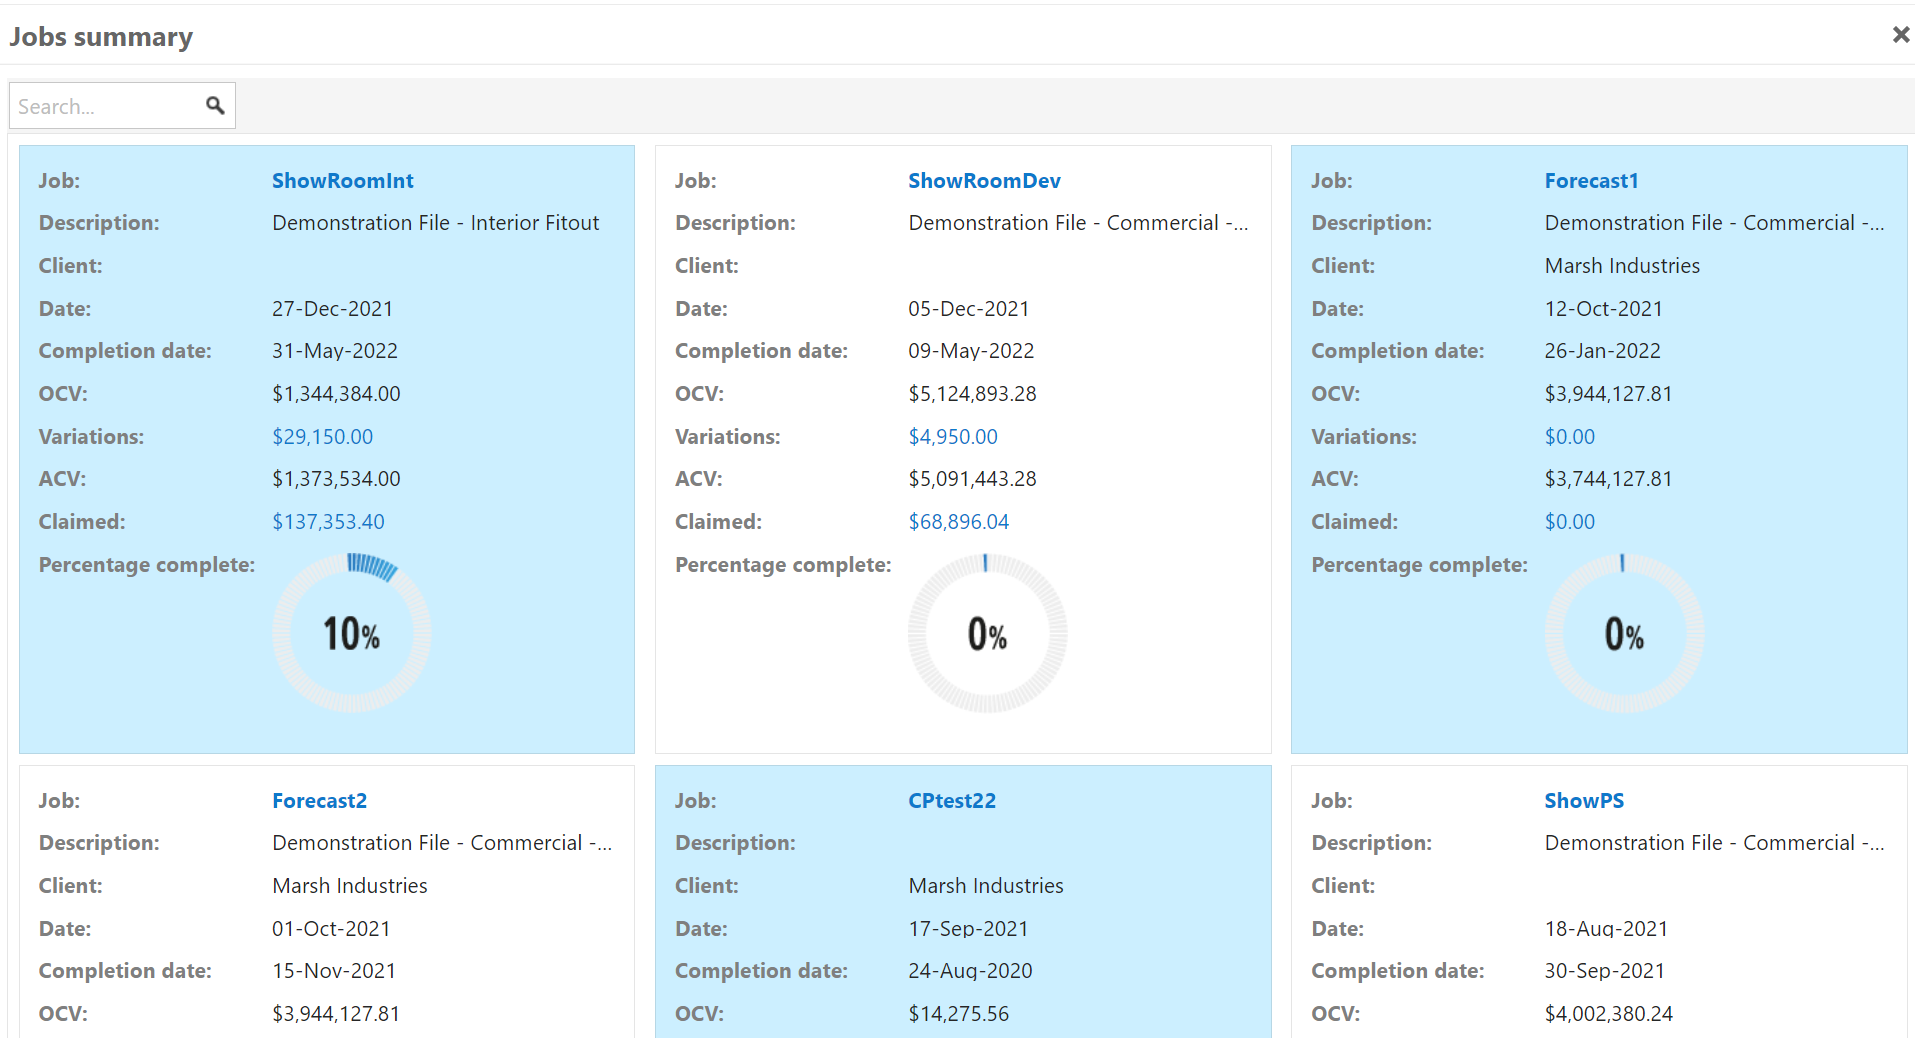This screenshot has height=1038, width=1915.
Task: Open ShowRoomDev claimed amount $68,896.04
Action: pos(959,522)
